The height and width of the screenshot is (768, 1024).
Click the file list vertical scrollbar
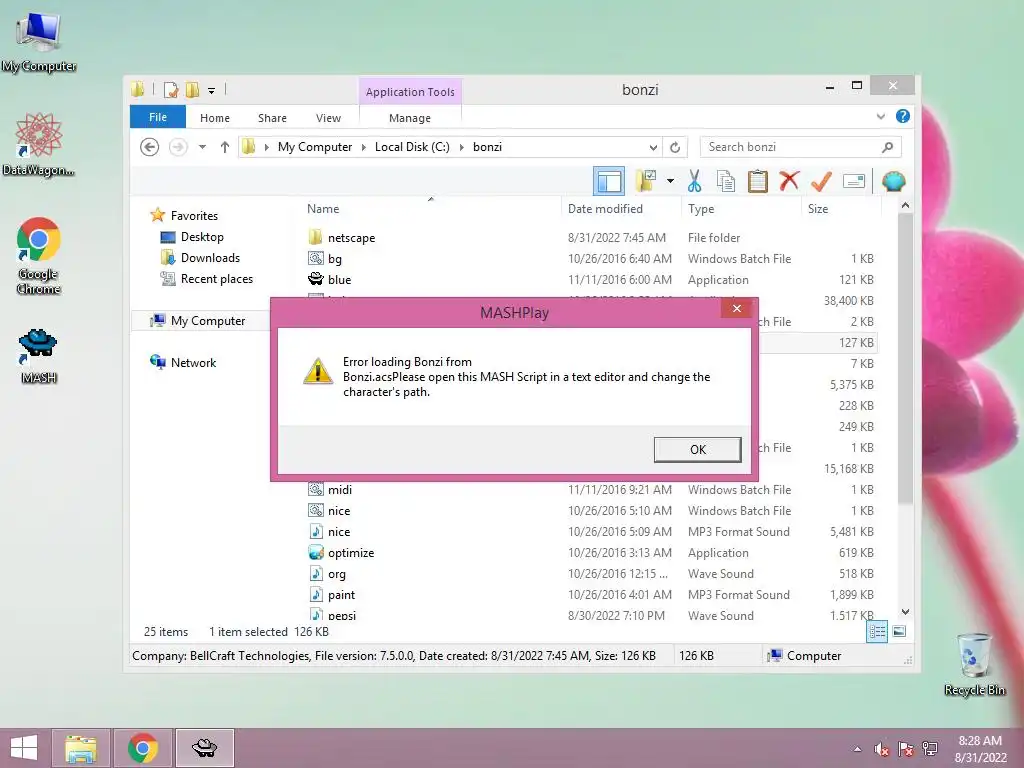(905, 359)
